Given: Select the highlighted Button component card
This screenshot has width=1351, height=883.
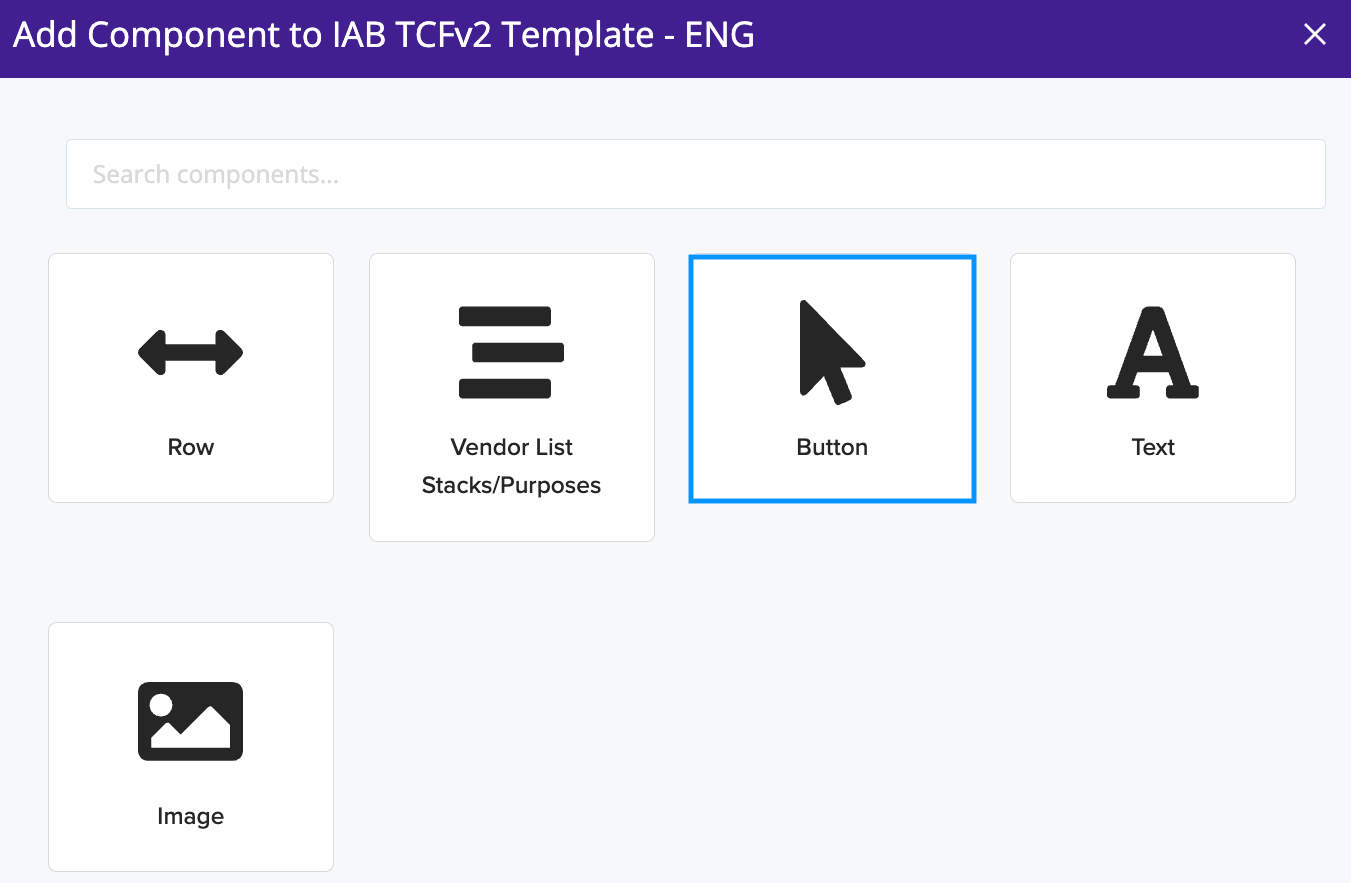Looking at the screenshot, I should pos(832,378).
